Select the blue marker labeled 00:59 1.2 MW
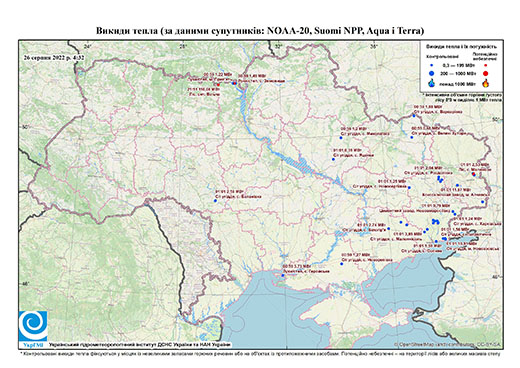Viewport: 520px width, 368px height. coord(341,137)
